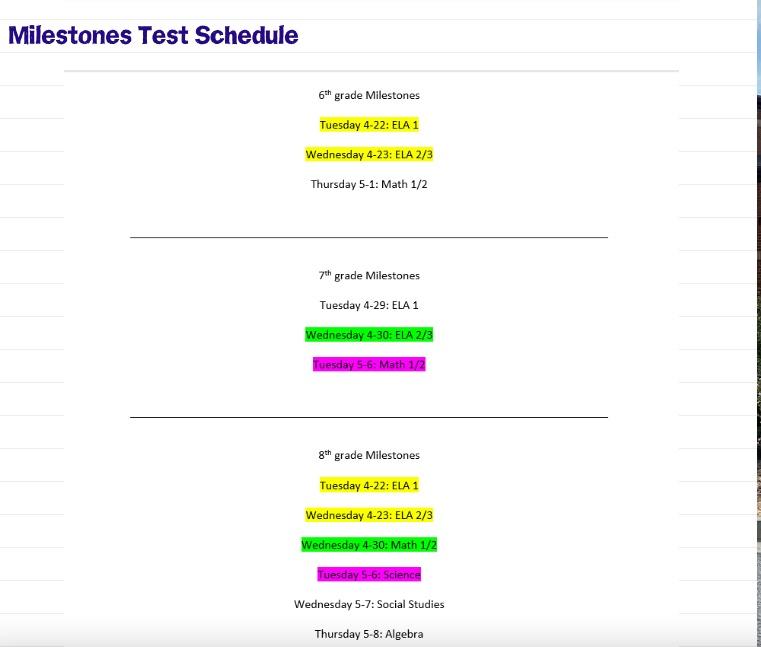Select the 7th grade Milestones title

coord(369,275)
